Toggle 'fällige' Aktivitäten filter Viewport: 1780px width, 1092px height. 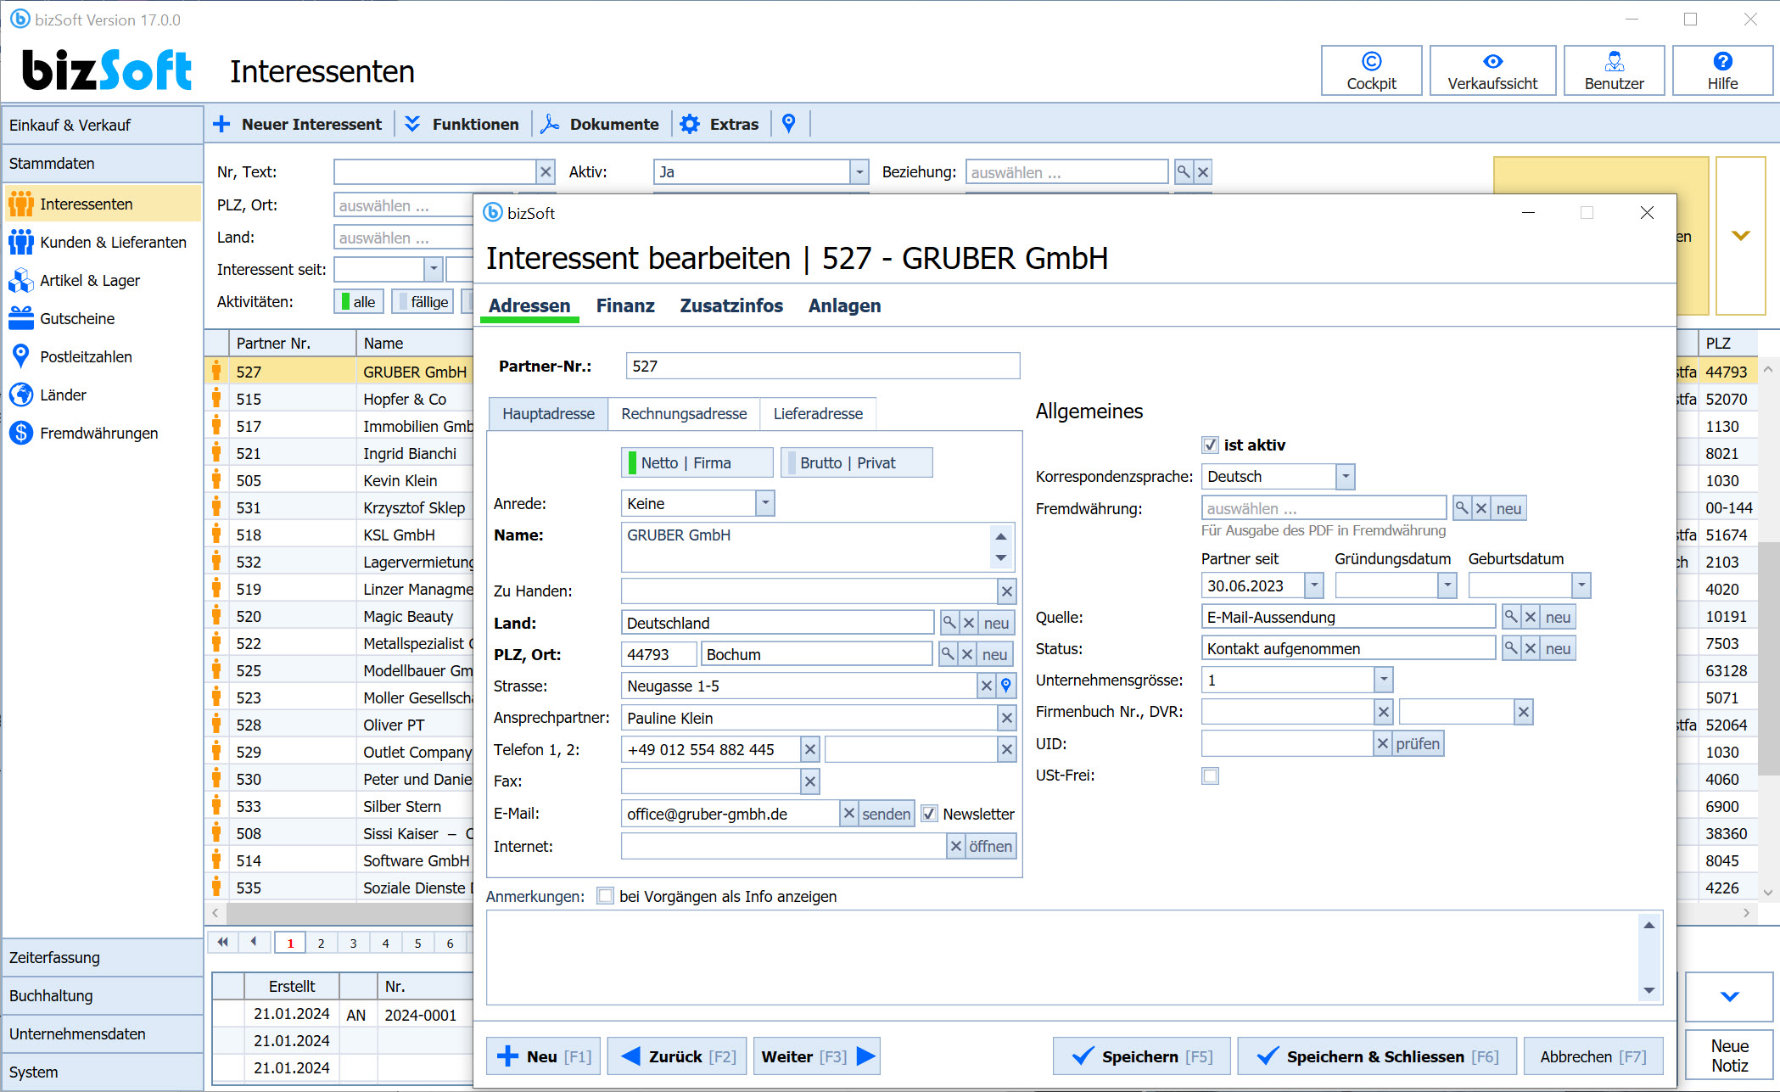423,301
